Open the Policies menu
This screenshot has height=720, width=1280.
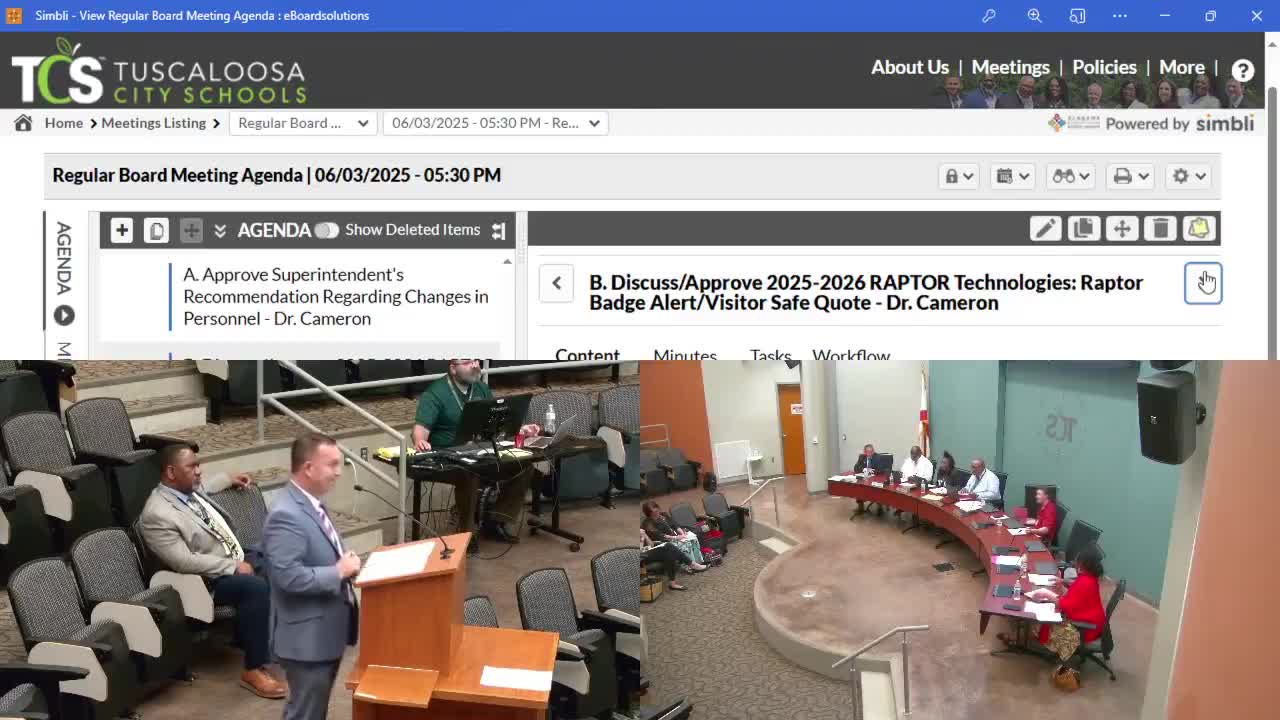pos(1104,67)
